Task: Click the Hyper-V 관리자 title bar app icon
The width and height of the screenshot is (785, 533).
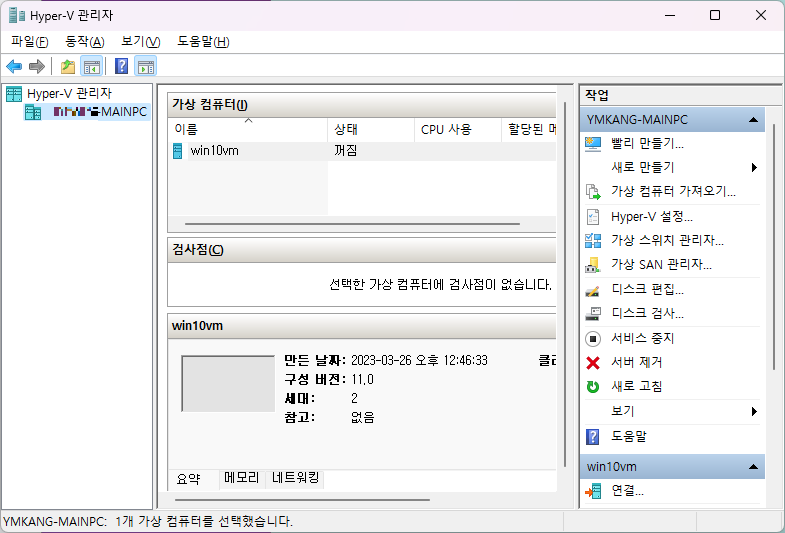Action: [17, 16]
